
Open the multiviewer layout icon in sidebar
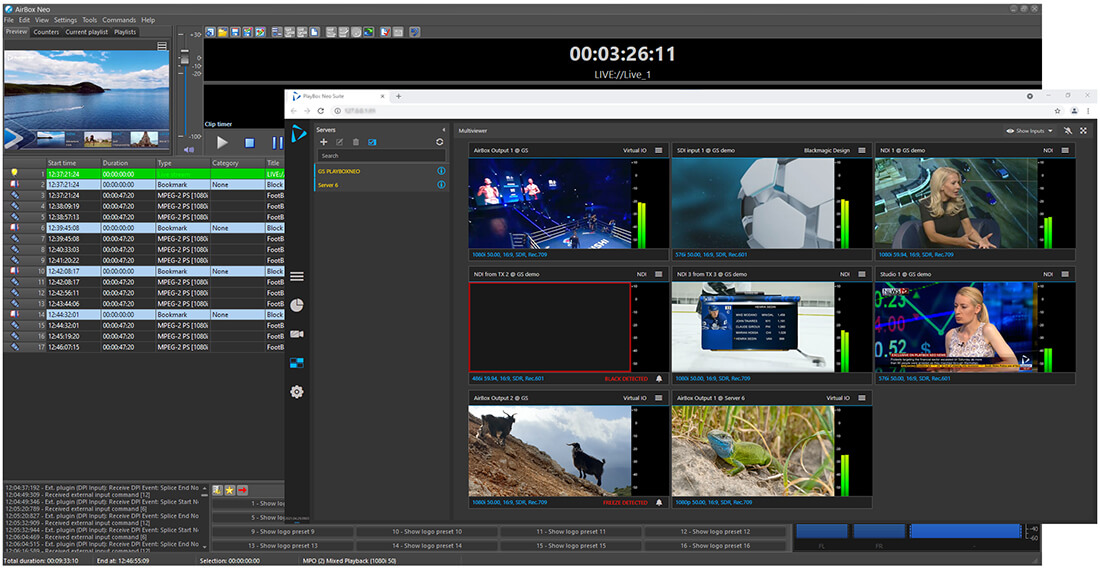click(297, 362)
